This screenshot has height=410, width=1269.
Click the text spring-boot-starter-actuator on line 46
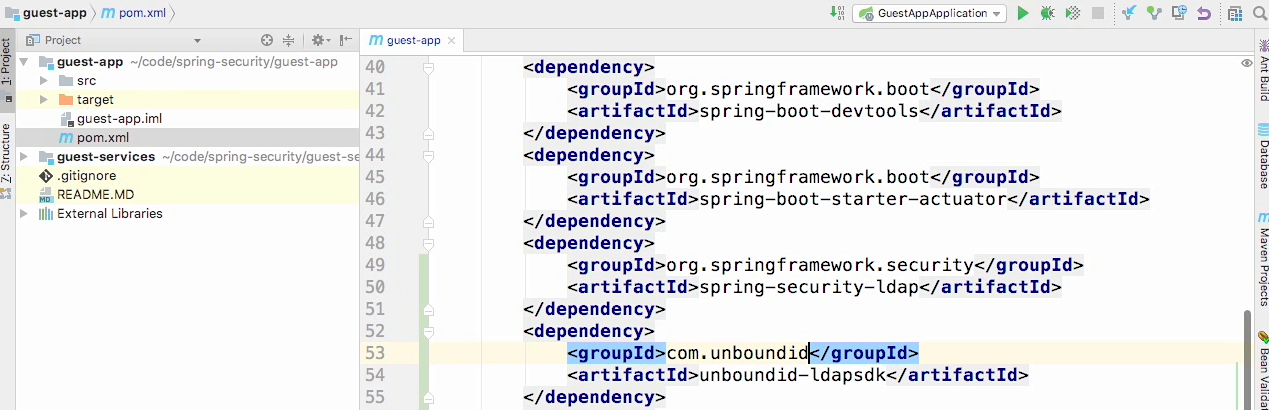(x=853, y=199)
